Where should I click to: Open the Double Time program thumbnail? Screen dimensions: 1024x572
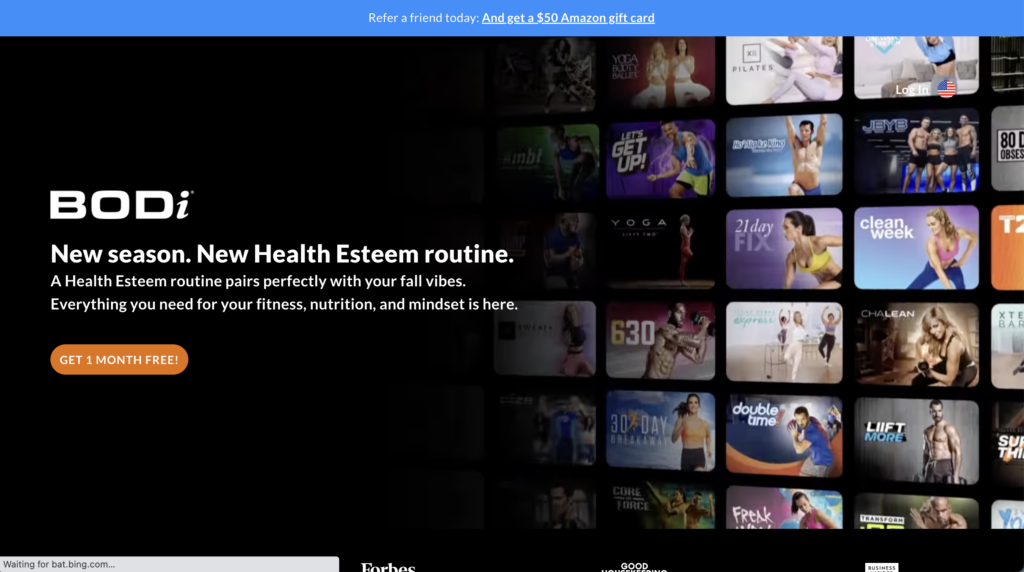pos(784,436)
